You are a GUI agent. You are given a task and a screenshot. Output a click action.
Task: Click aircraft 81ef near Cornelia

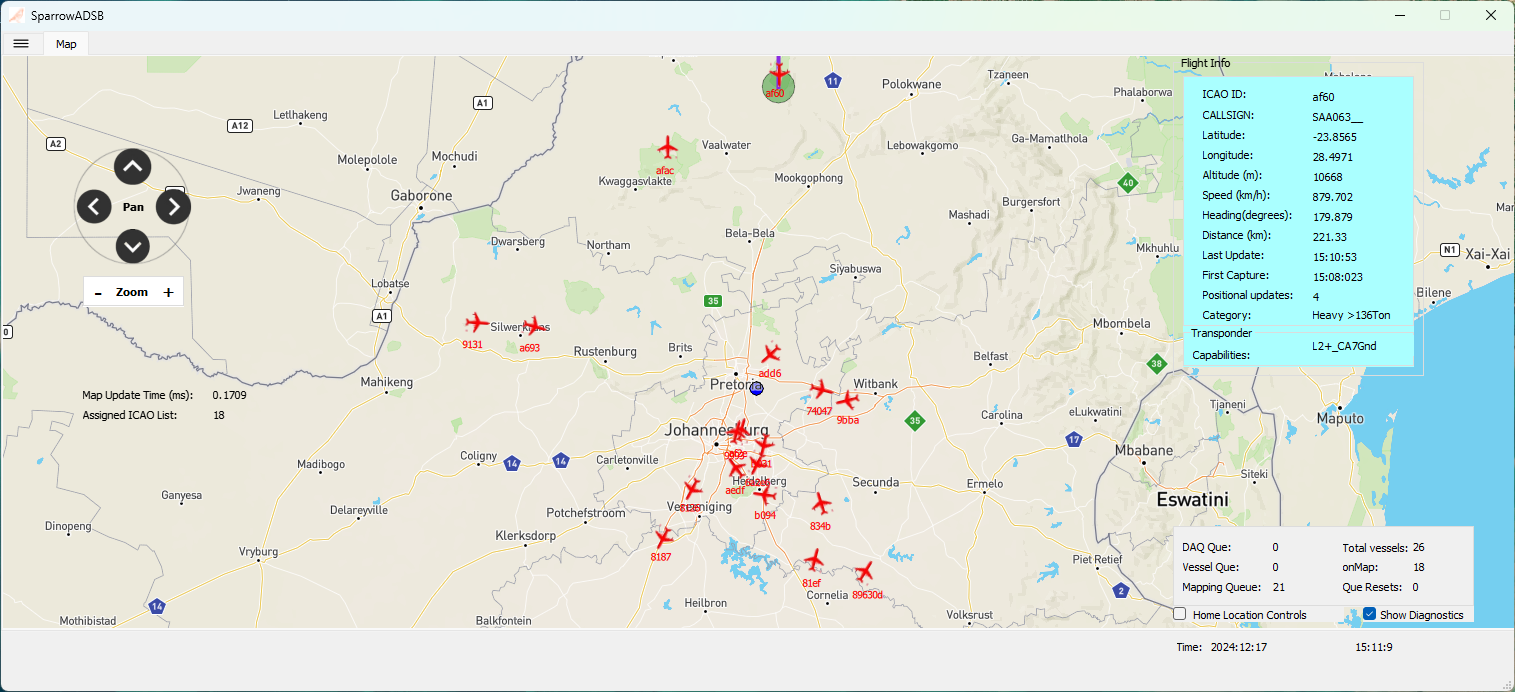tap(813, 560)
